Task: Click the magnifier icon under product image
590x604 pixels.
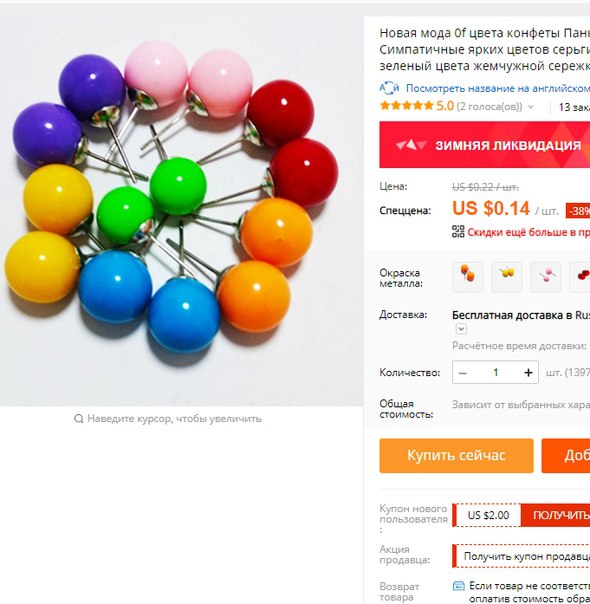Action: point(79,419)
